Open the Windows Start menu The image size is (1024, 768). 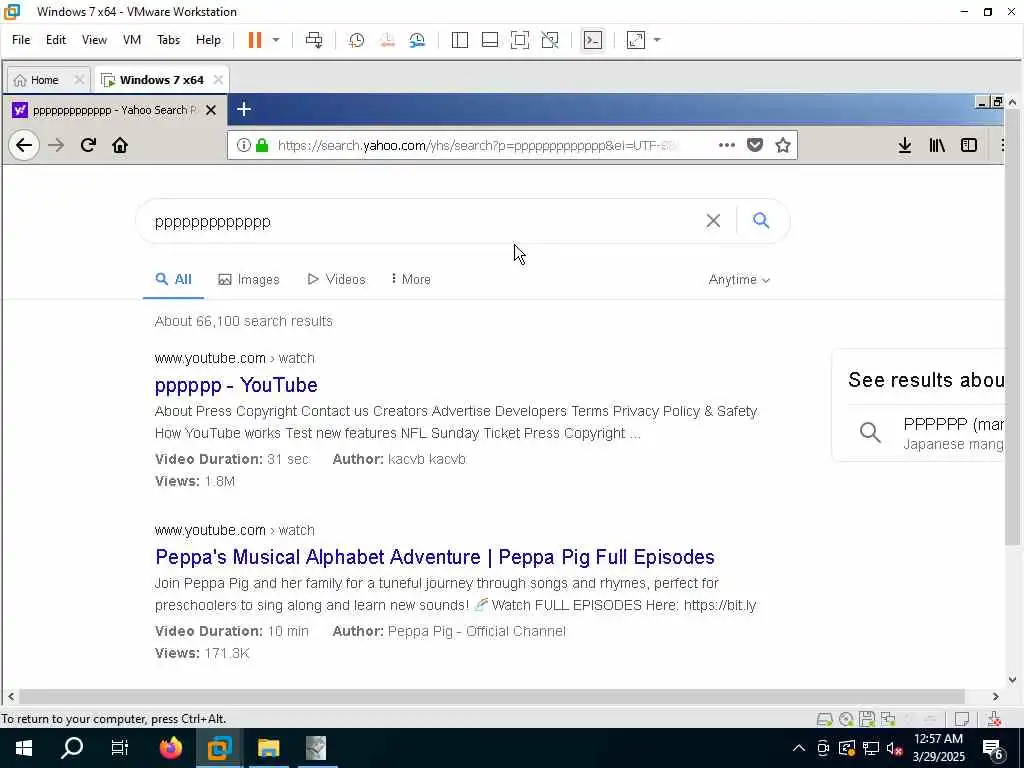pyautogui.click(x=24, y=748)
